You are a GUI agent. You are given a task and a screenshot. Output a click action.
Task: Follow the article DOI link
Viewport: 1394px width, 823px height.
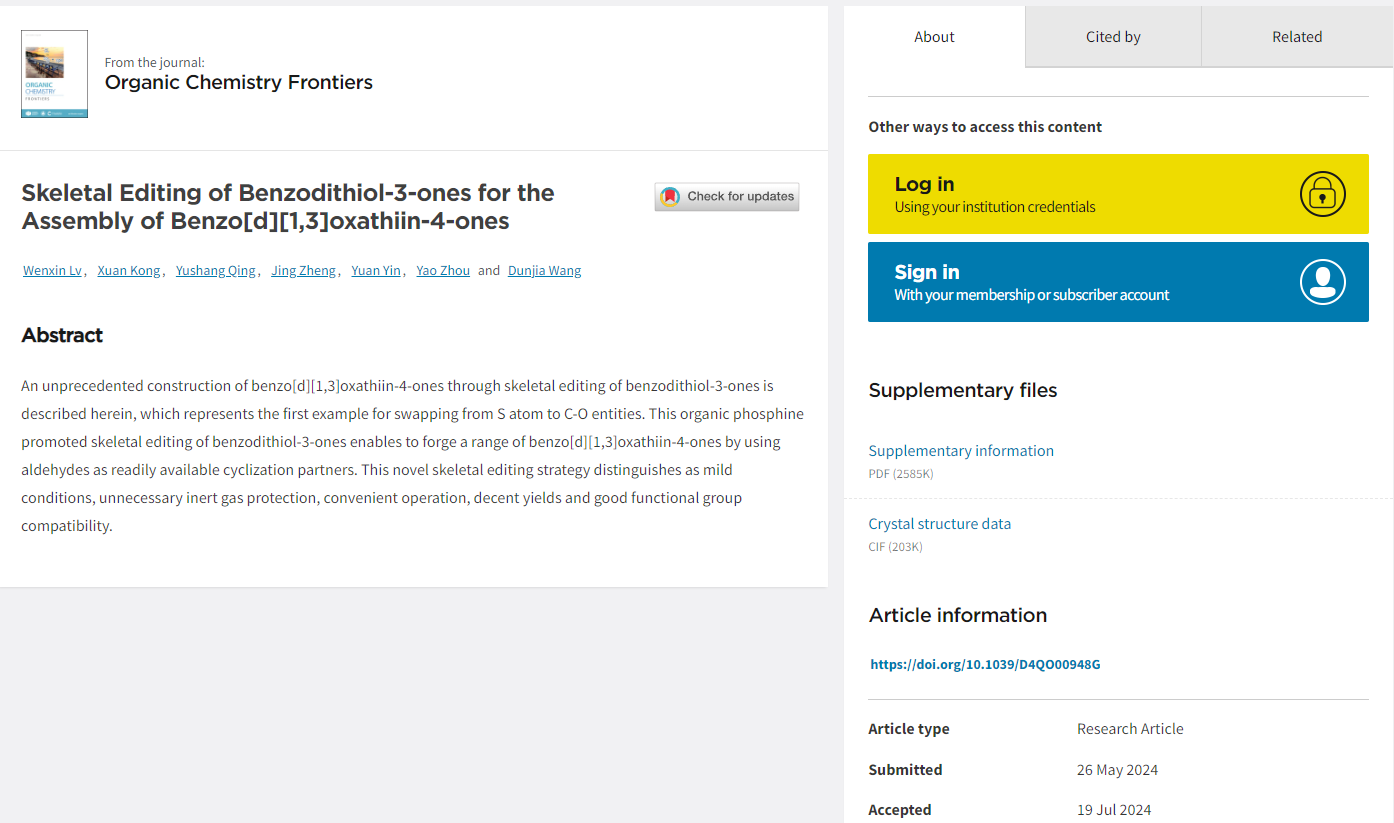(x=985, y=664)
